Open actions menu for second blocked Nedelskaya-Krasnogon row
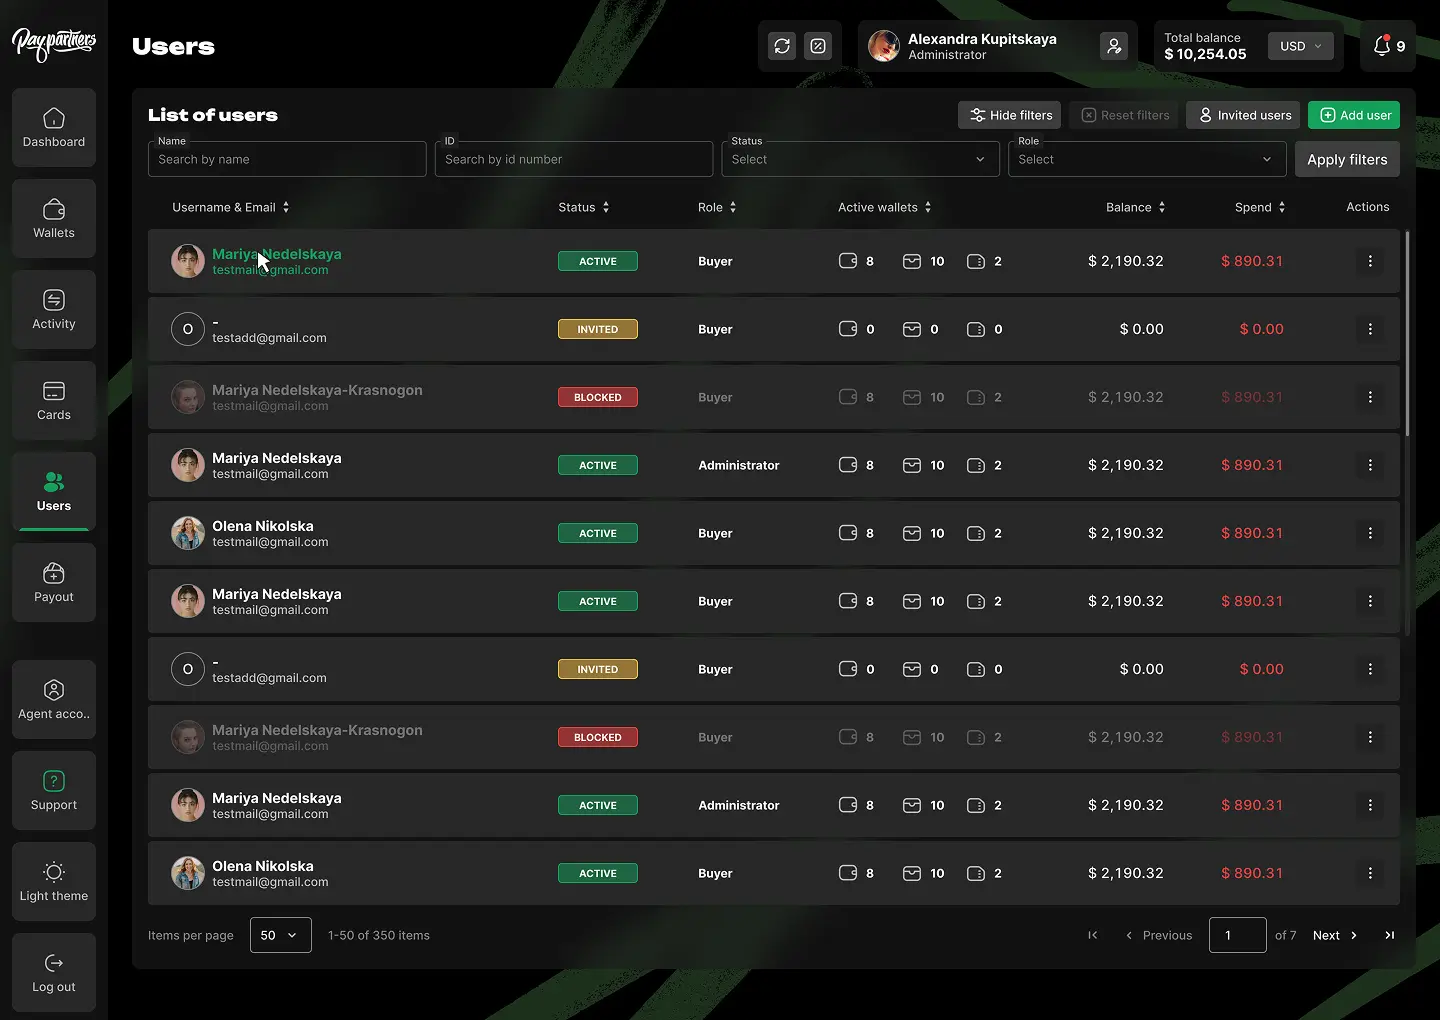Screen dimensions: 1440x1020 [x=1370, y=737]
